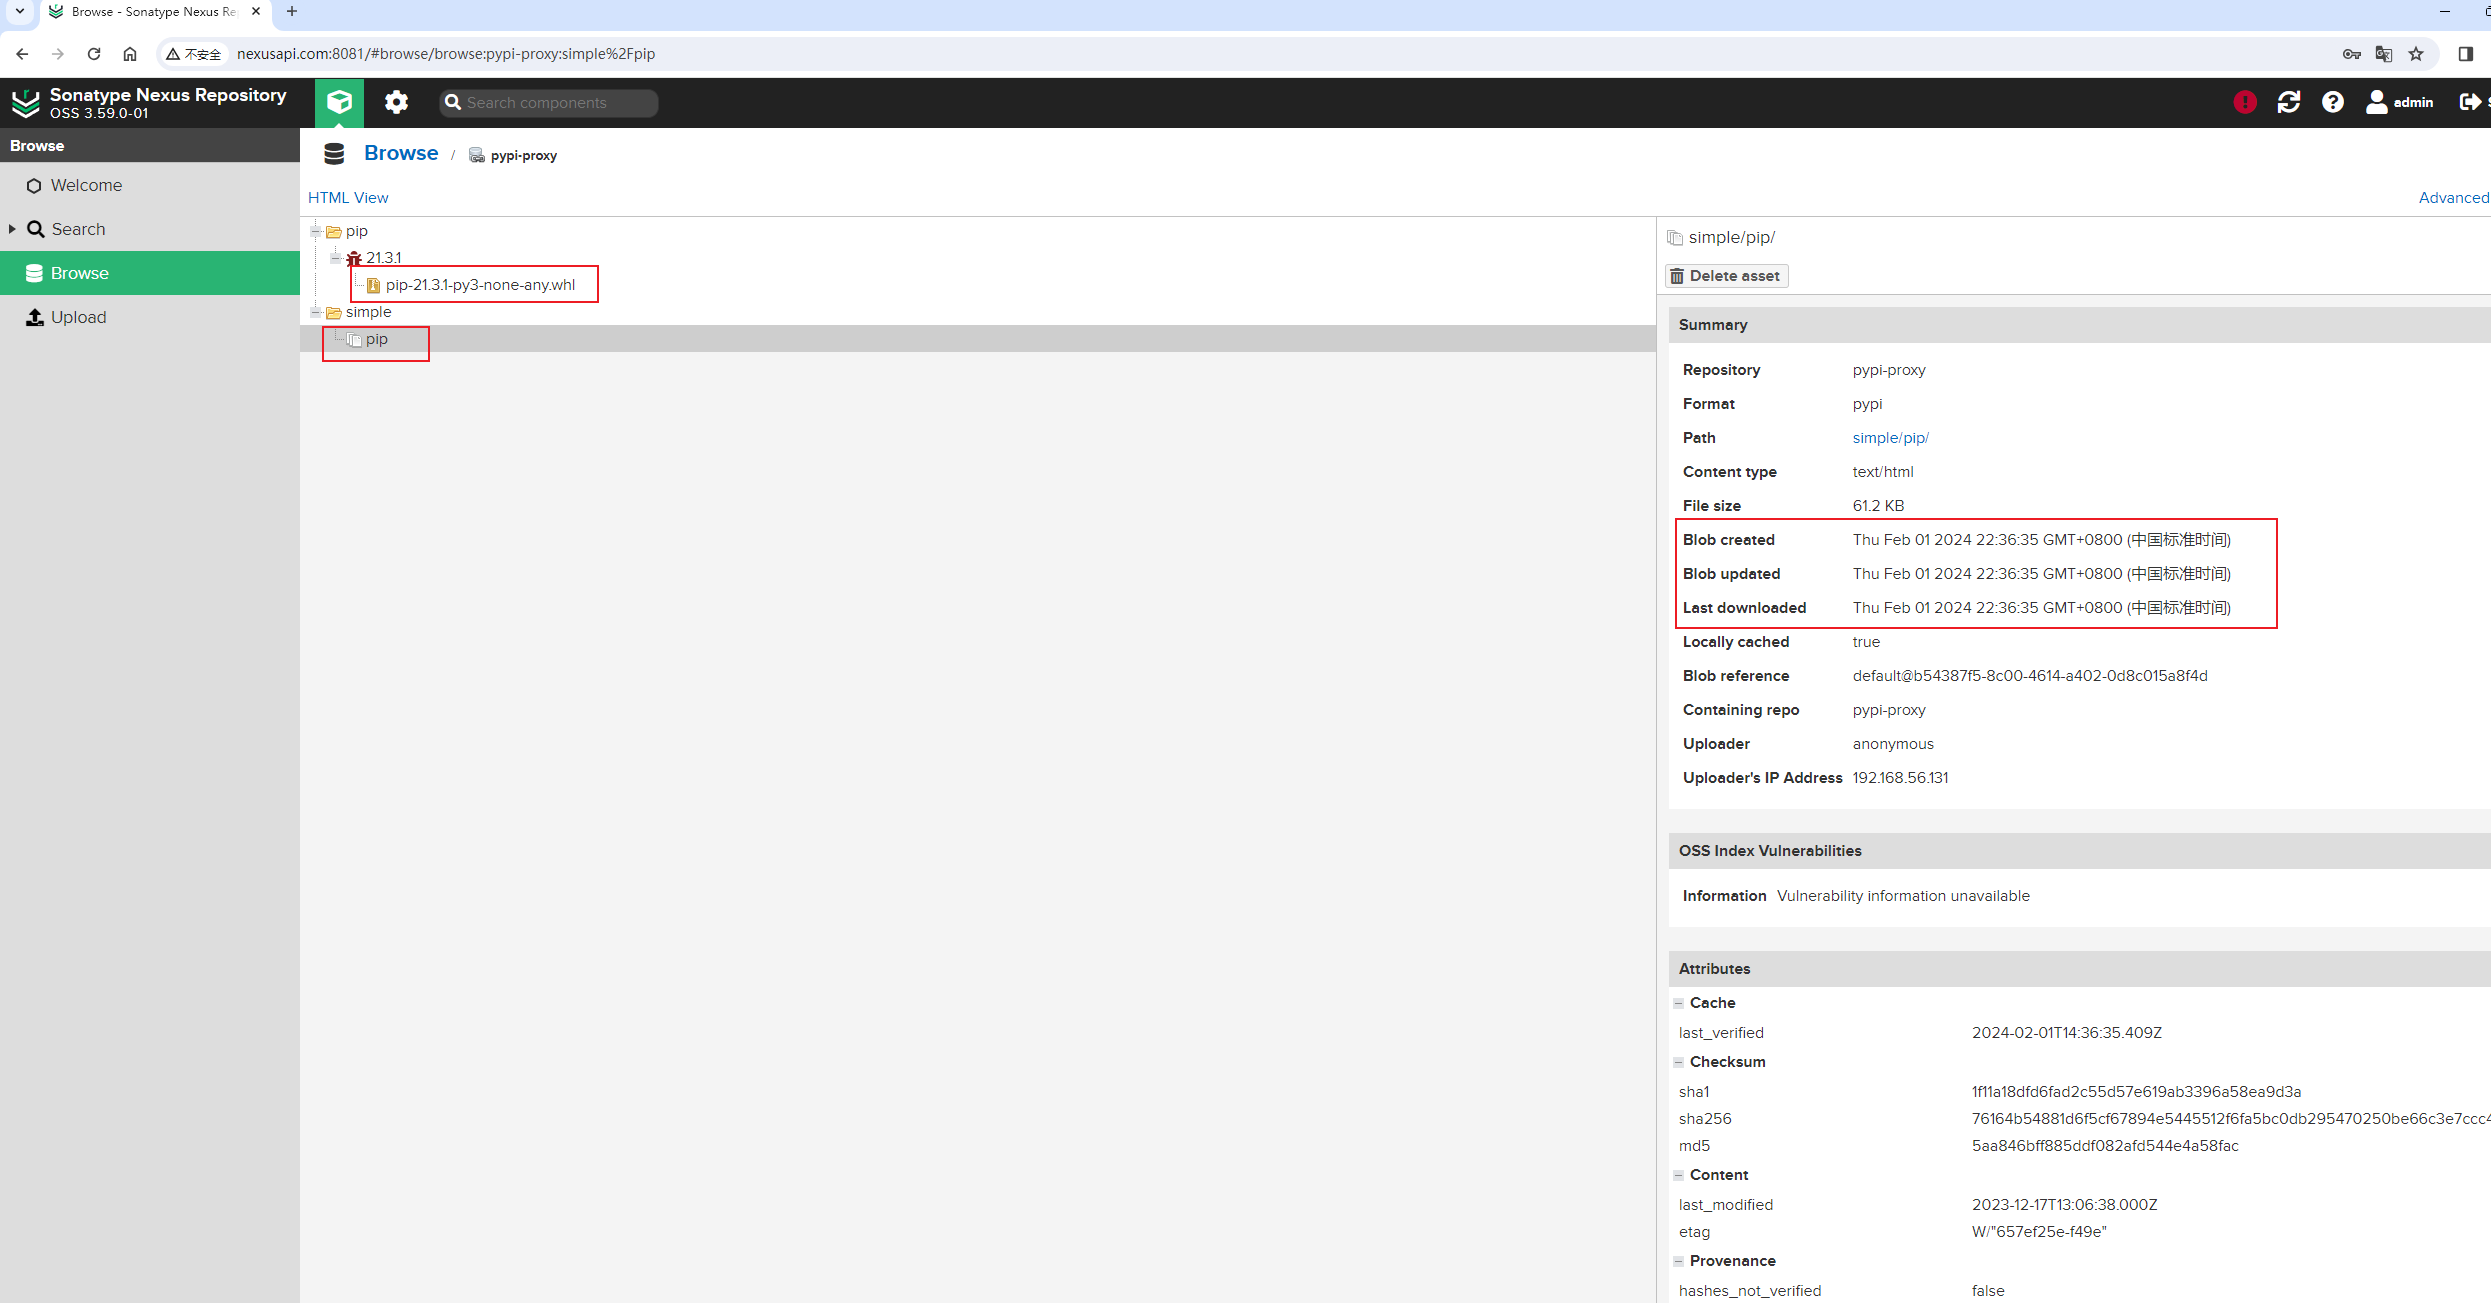Click the sign out icon
Viewport: 2491px width, 1303px height.
[2470, 102]
